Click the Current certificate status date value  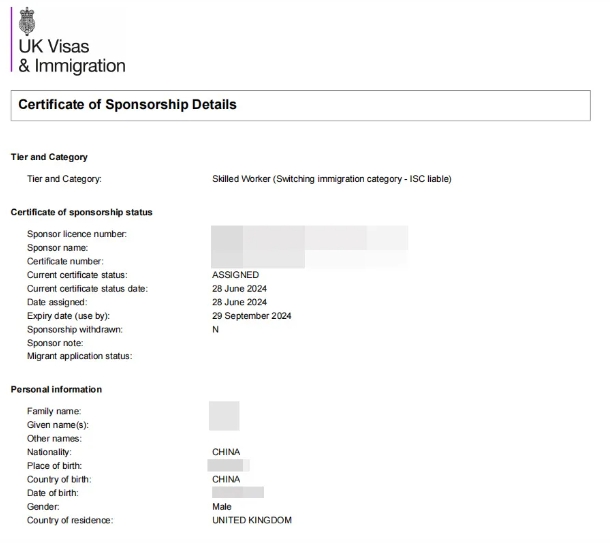click(239, 289)
